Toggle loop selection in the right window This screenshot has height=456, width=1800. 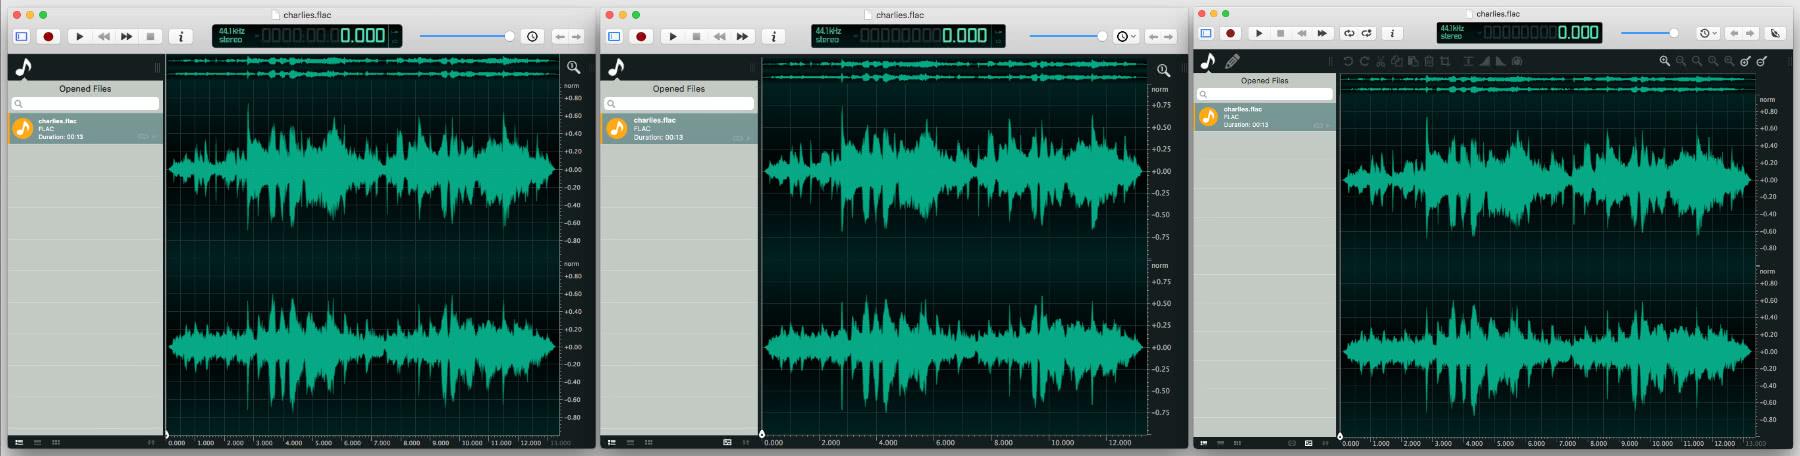[x=1366, y=33]
